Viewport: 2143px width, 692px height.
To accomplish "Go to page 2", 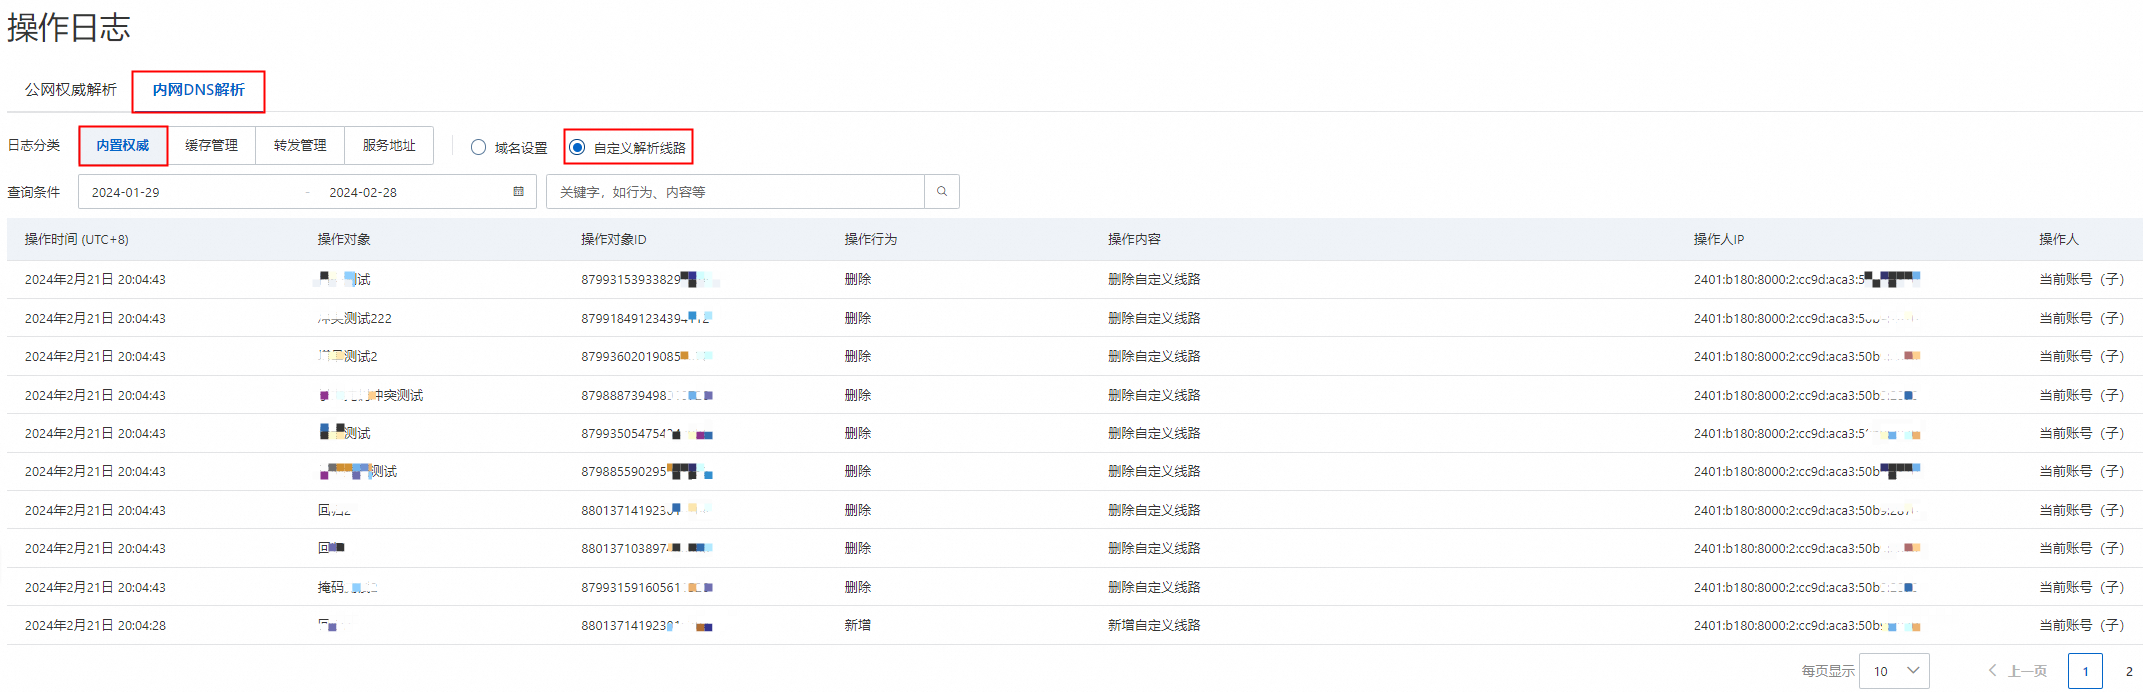I will tap(2129, 671).
